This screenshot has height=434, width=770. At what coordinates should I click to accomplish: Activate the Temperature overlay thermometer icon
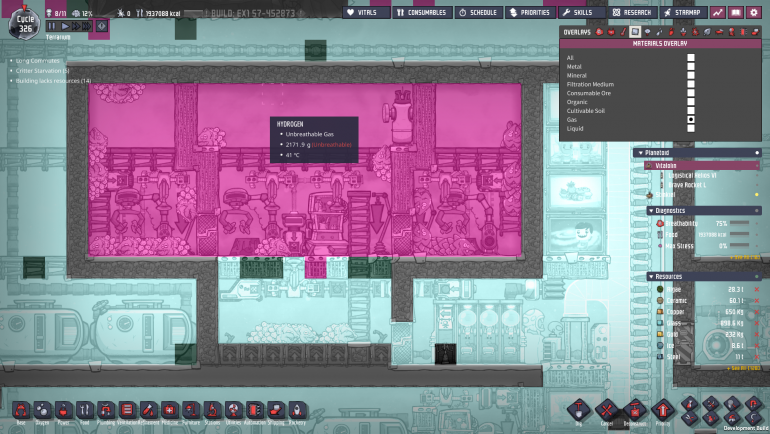tap(623, 32)
